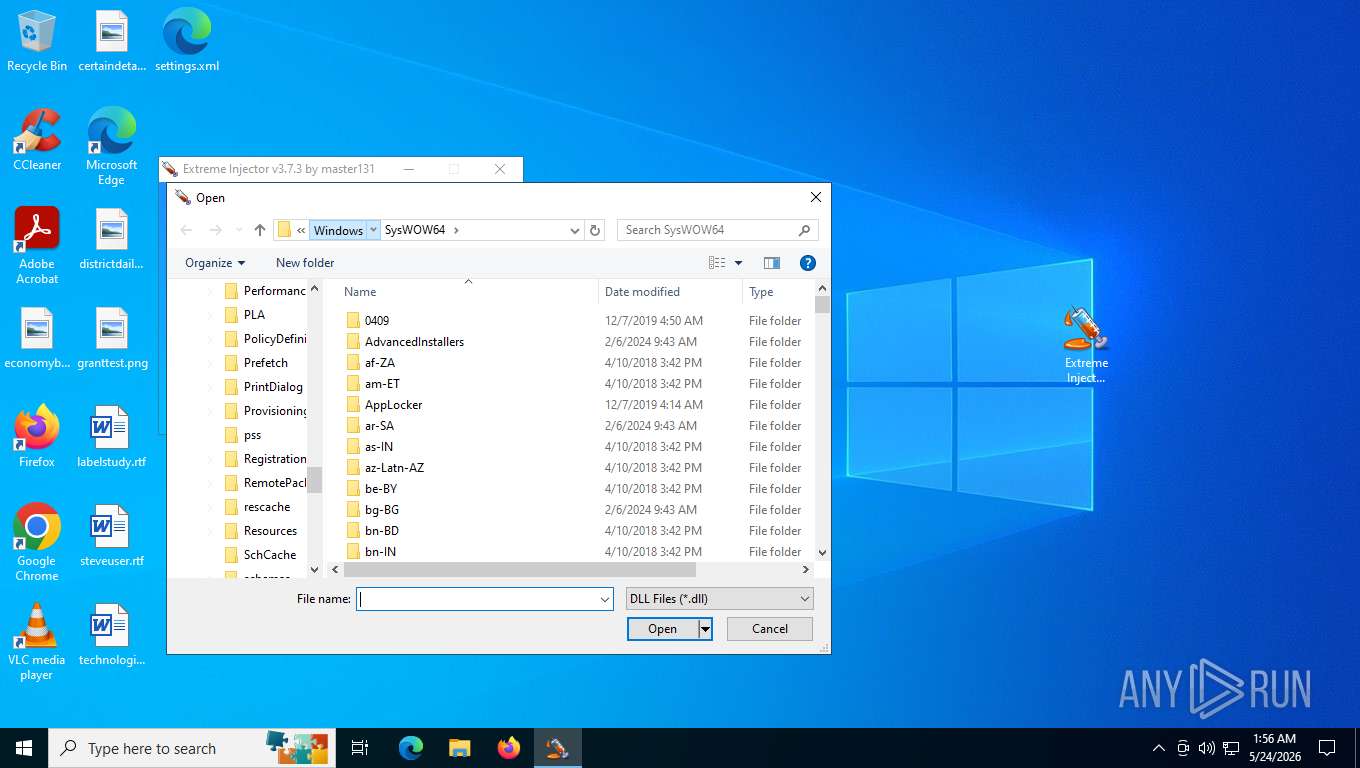Click the taskbar search box

[x=190, y=748]
